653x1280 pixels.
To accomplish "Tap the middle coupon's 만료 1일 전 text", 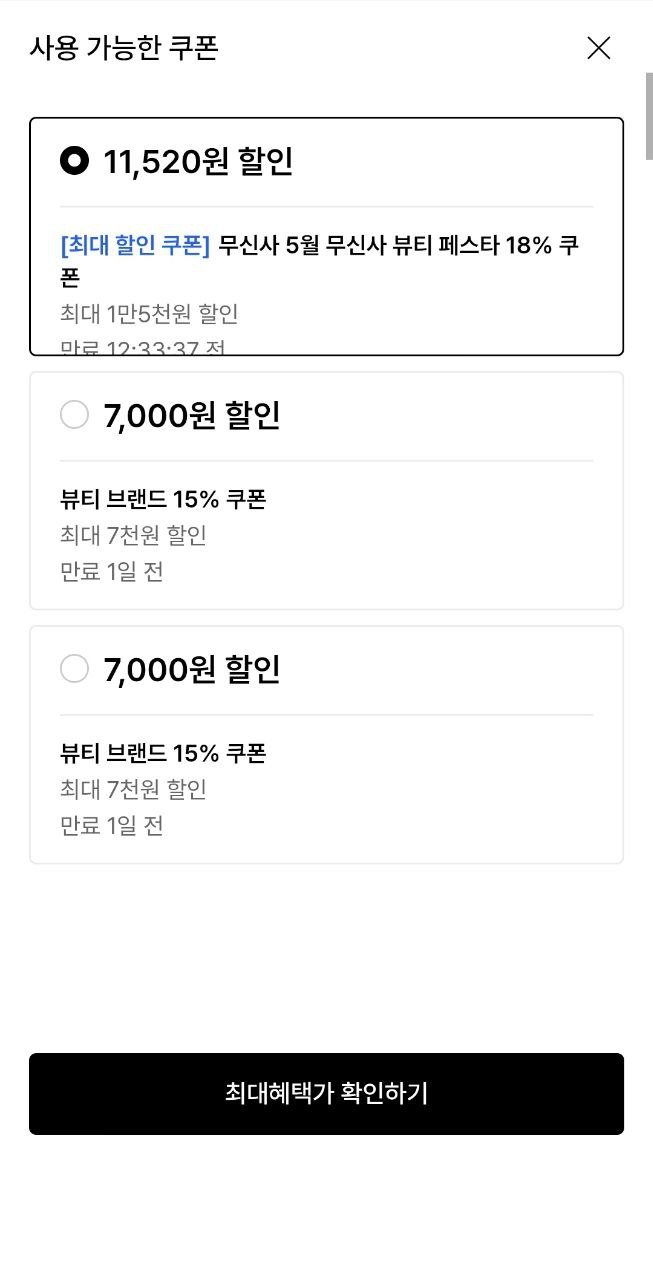I will click(111, 572).
